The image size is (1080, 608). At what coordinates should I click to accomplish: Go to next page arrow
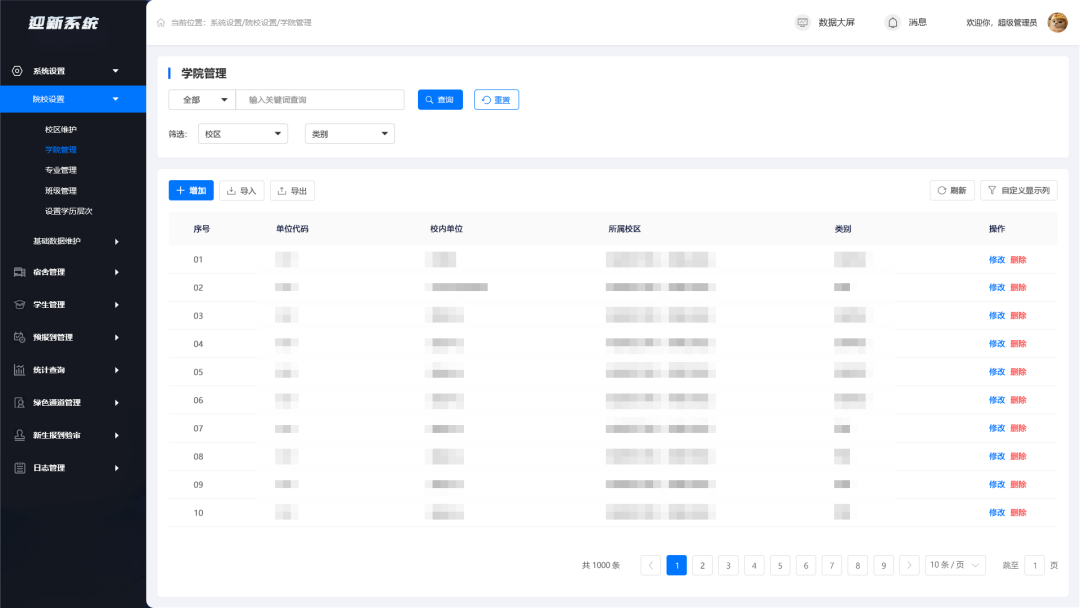tap(909, 565)
